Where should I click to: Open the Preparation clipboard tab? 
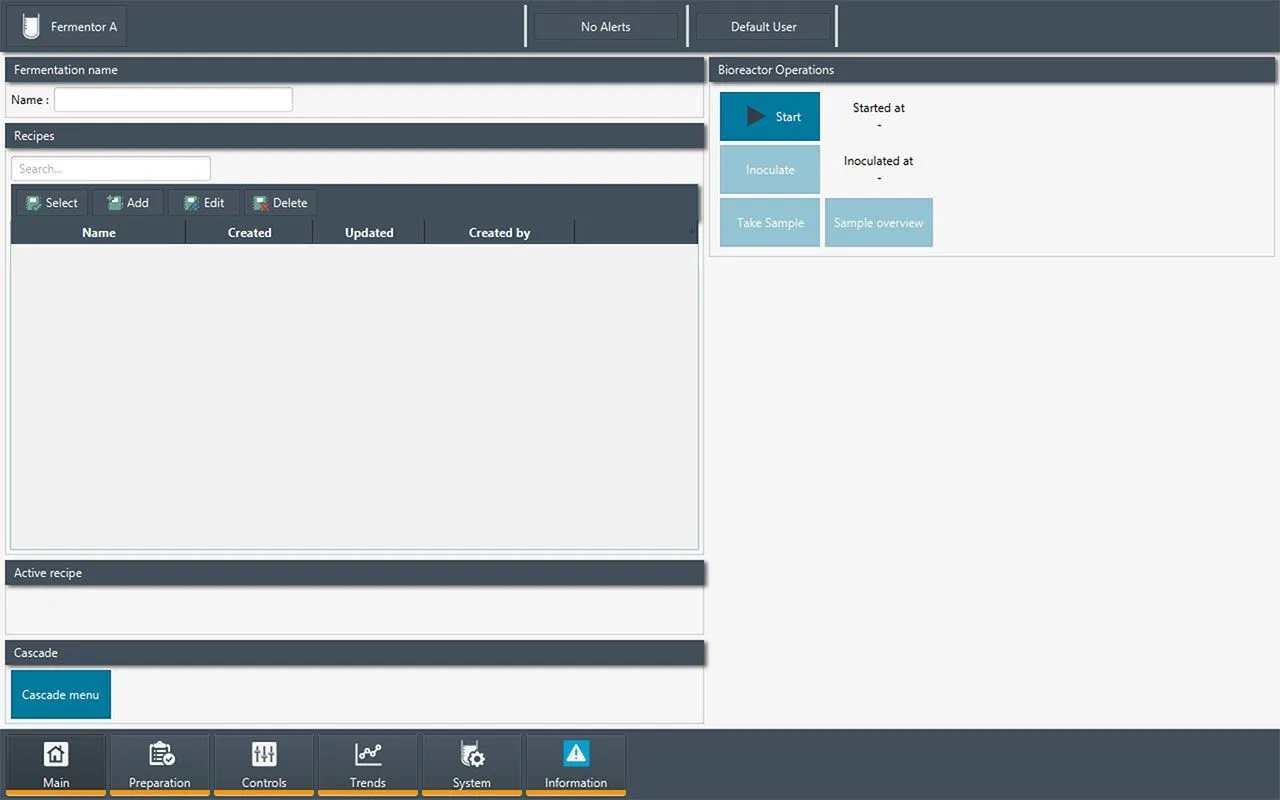click(160, 765)
